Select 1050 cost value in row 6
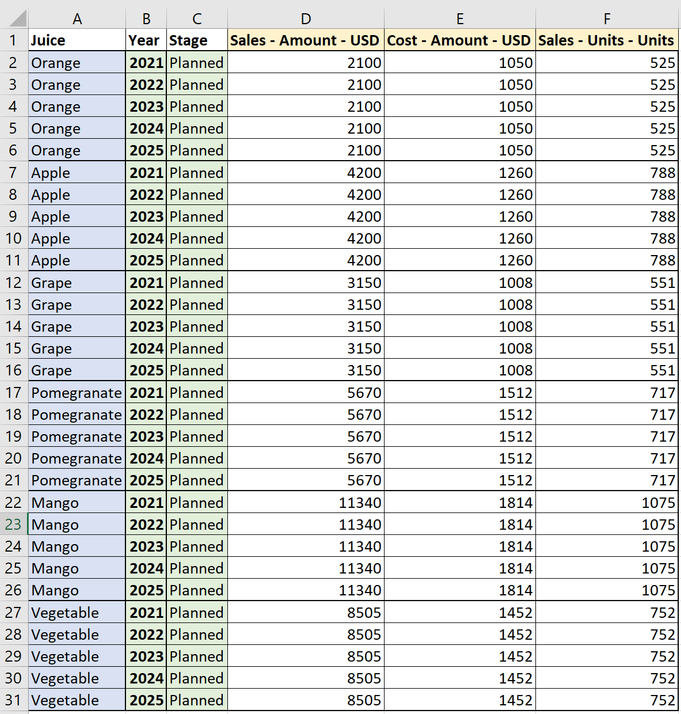This screenshot has width=681, height=714. 460,150
